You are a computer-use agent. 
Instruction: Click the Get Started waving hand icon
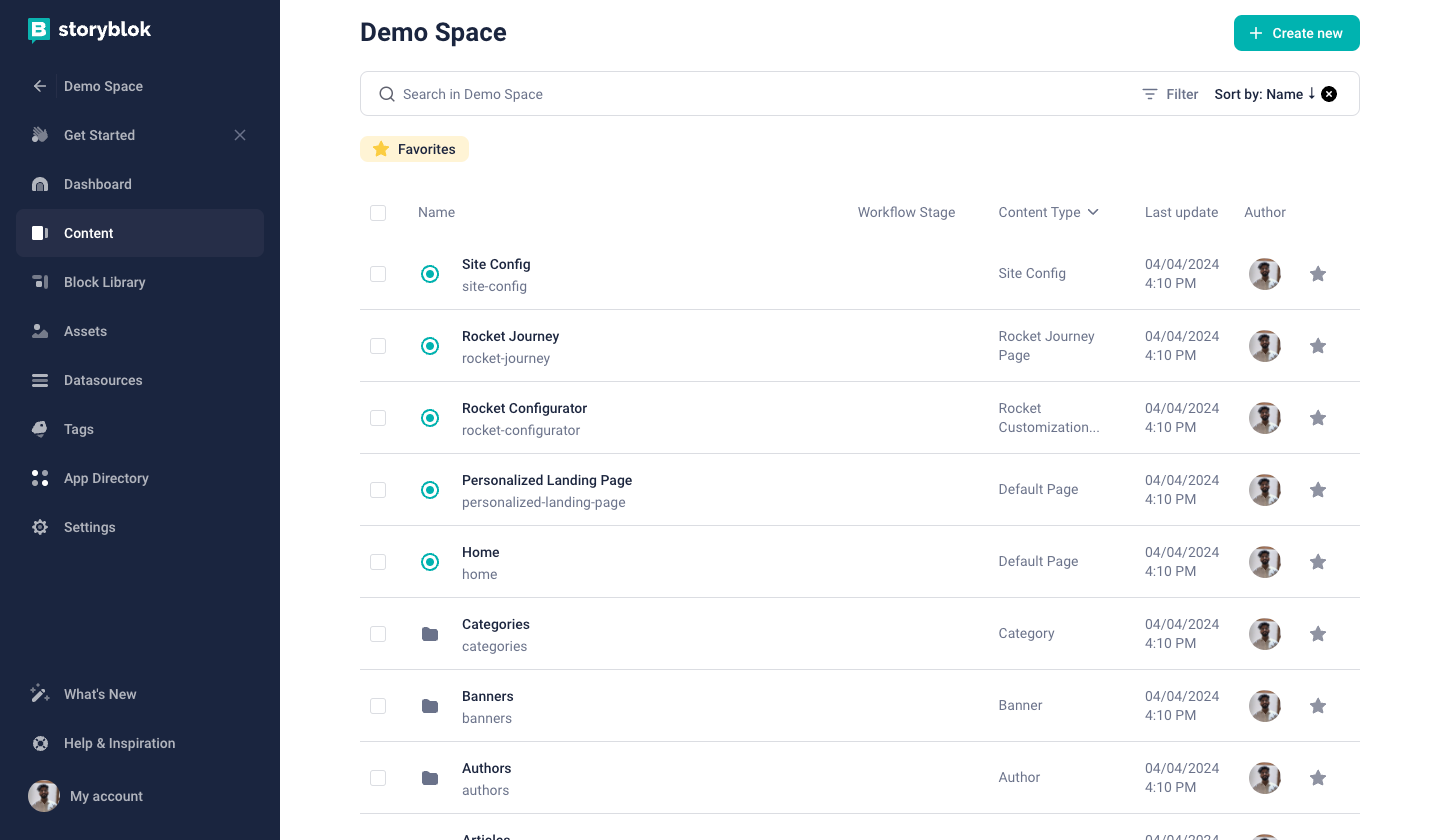(x=40, y=135)
